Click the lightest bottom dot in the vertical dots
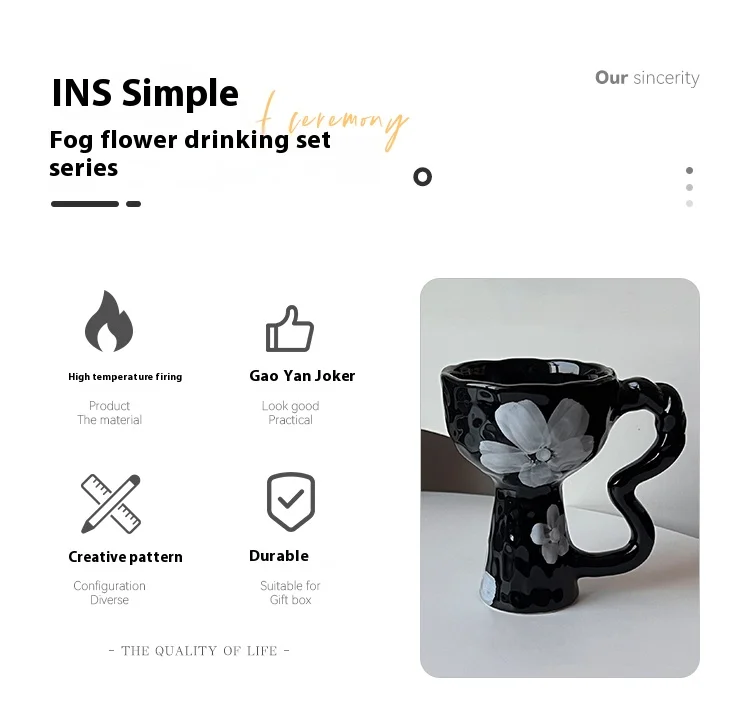750x728 pixels. [689, 204]
